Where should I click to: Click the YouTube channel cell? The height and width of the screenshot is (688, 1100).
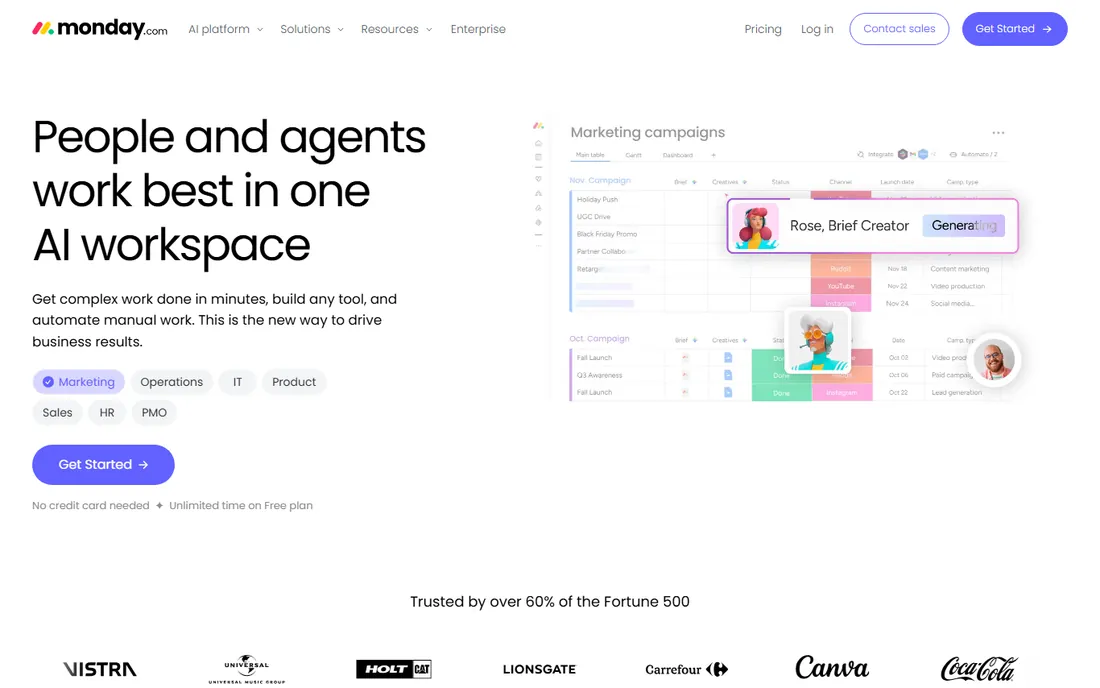840,286
